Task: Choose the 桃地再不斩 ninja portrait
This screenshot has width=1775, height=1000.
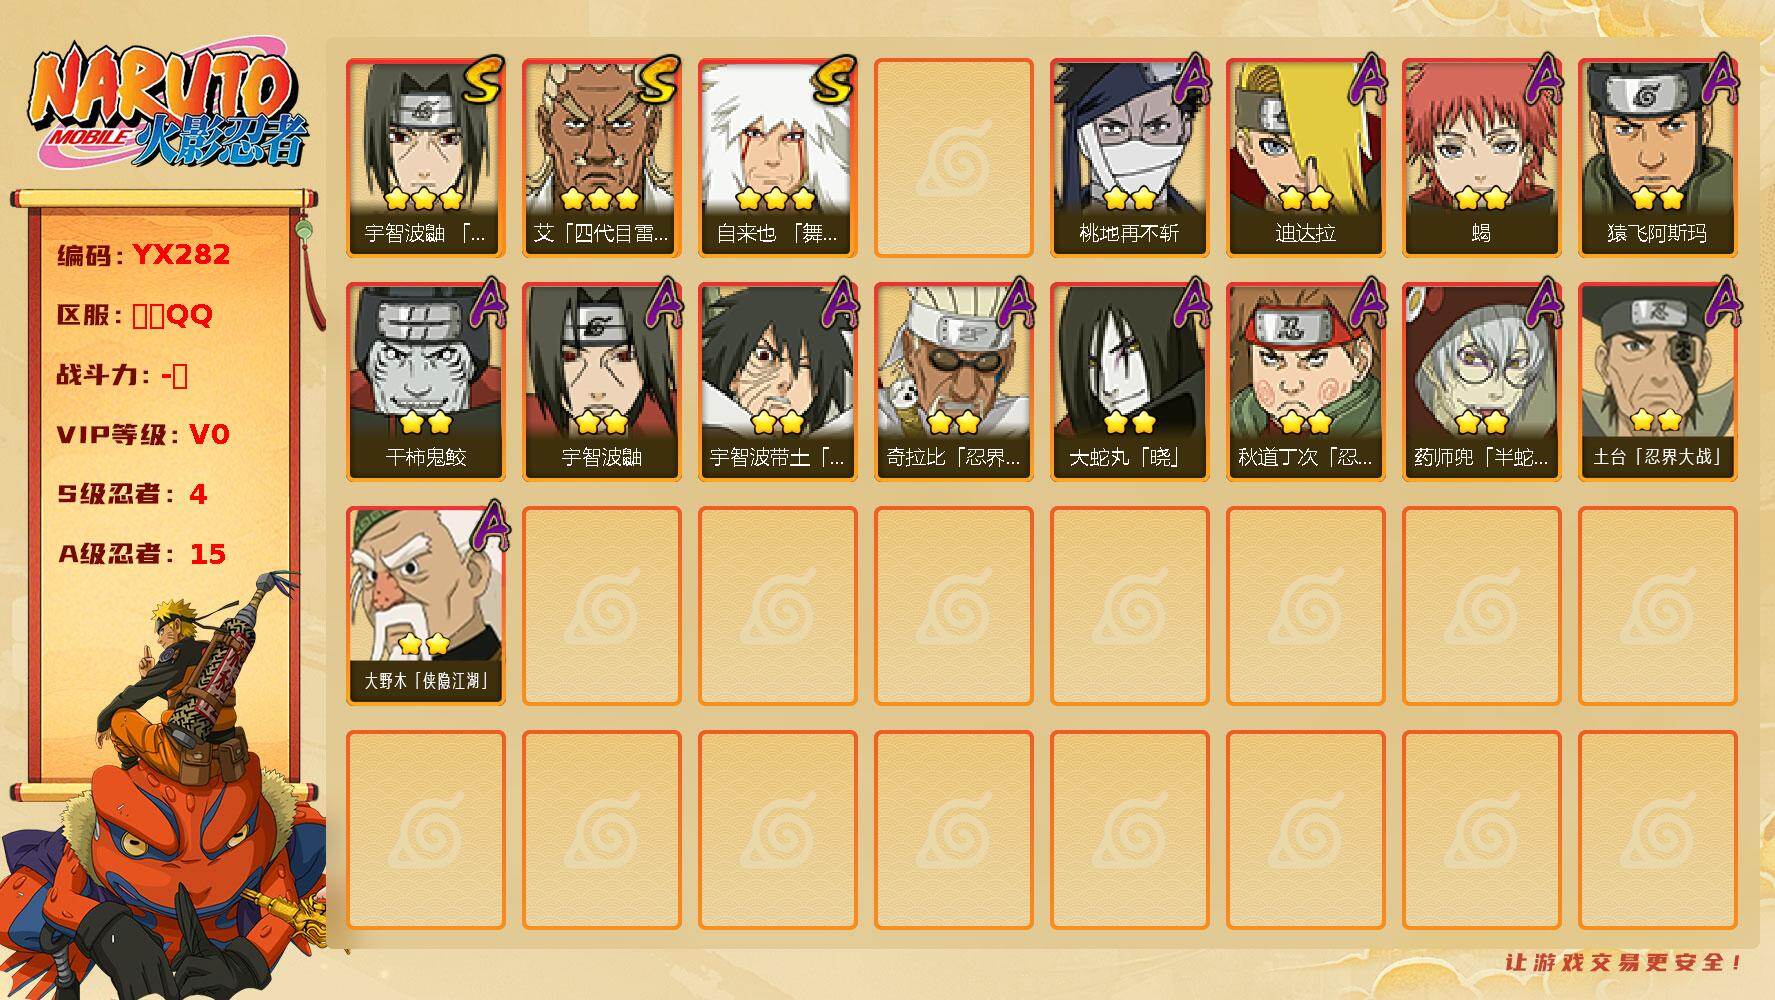Action: coord(1129,157)
